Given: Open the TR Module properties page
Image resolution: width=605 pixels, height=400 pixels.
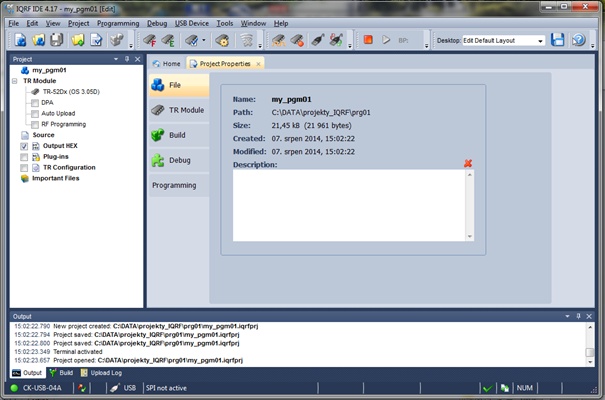Looking at the screenshot, I should [179, 110].
